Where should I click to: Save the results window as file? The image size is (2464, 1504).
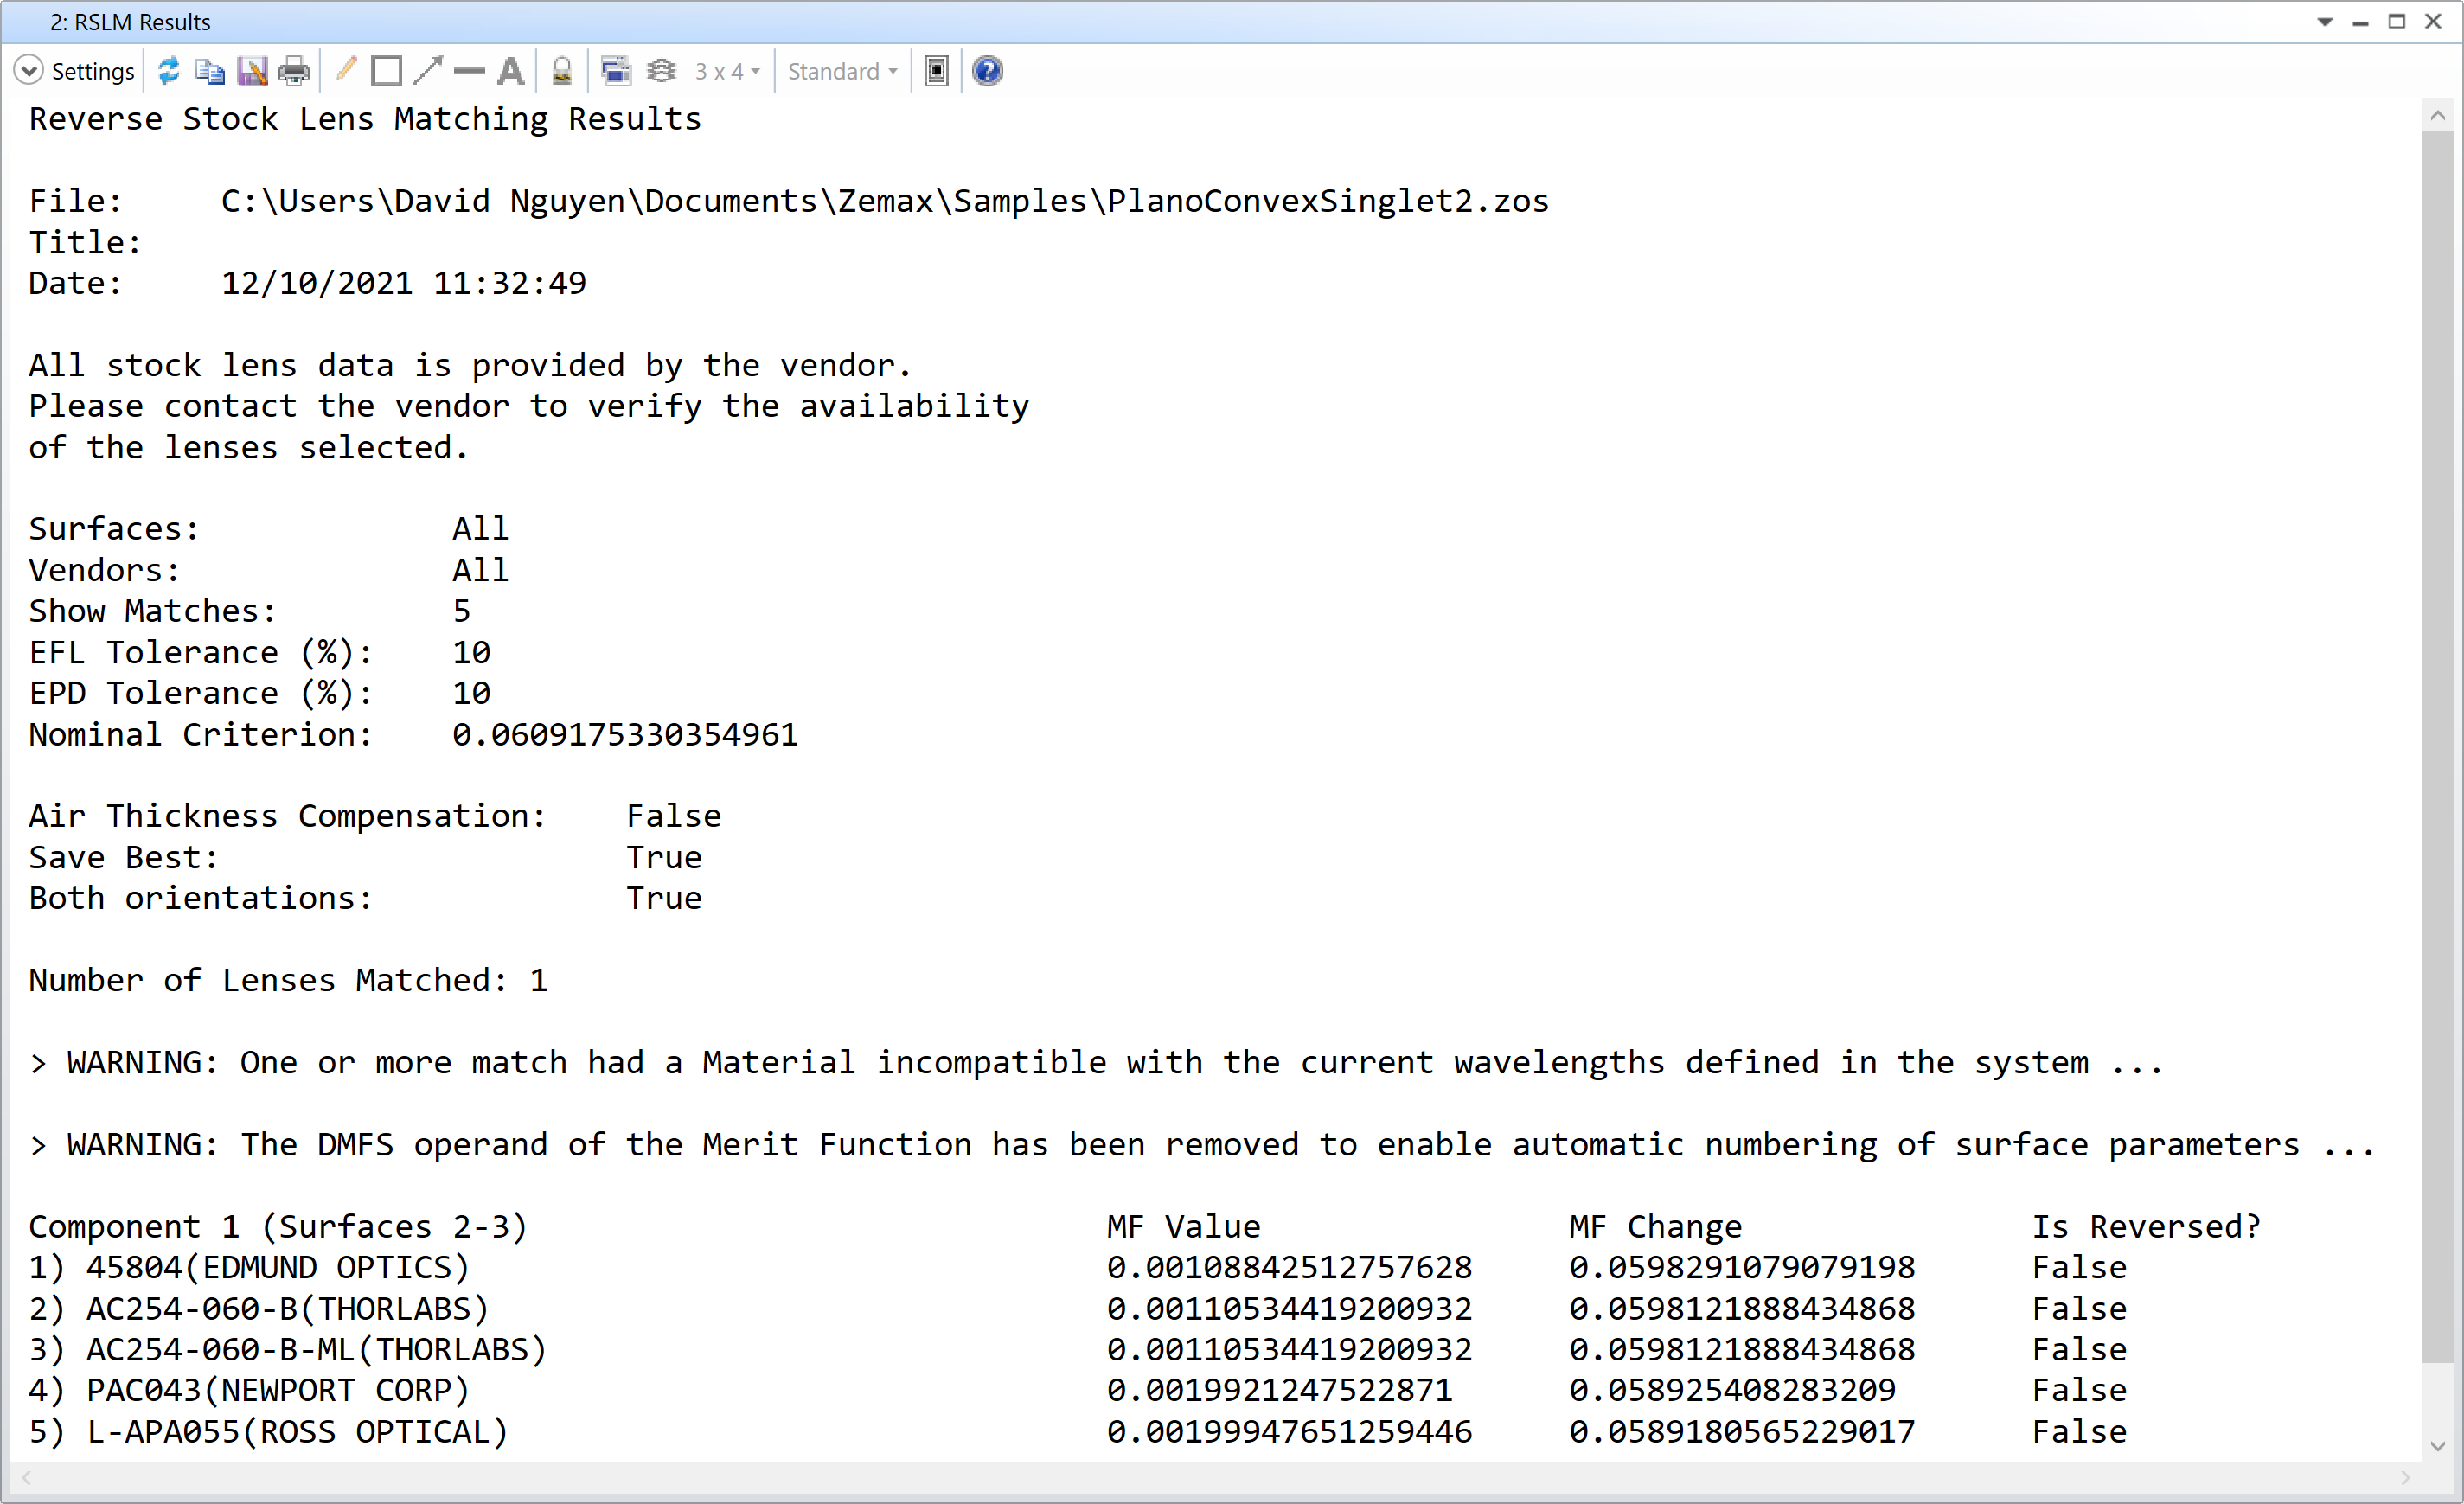pyautogui.click(x=252, y=71)
